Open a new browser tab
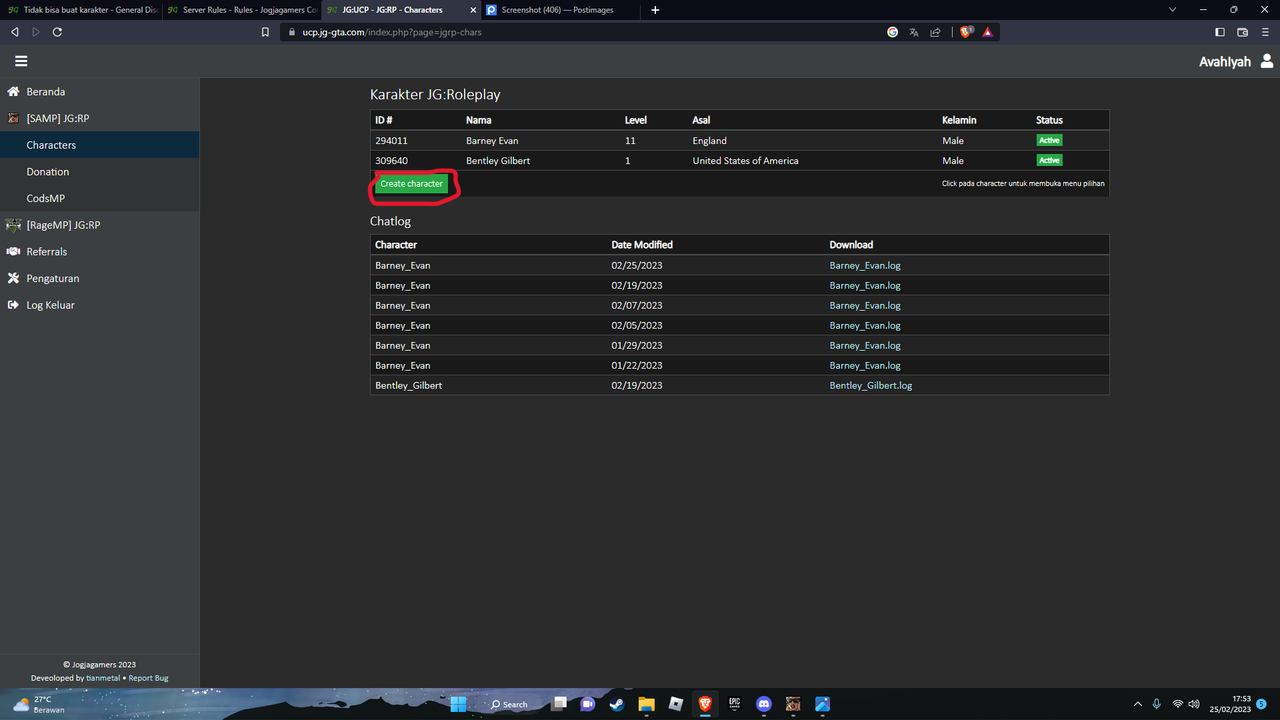1280x720 pixels. click(655, 10)
